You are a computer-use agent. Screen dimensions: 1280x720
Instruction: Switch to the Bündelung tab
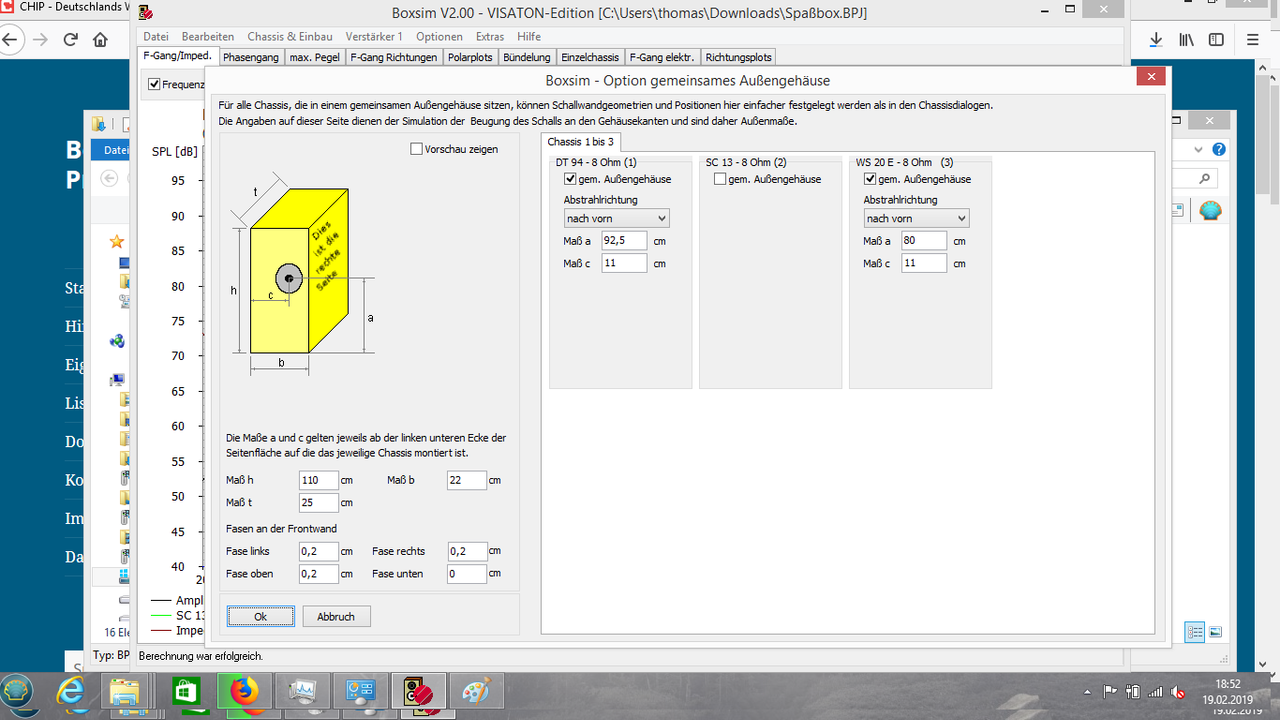pos(527,57)
